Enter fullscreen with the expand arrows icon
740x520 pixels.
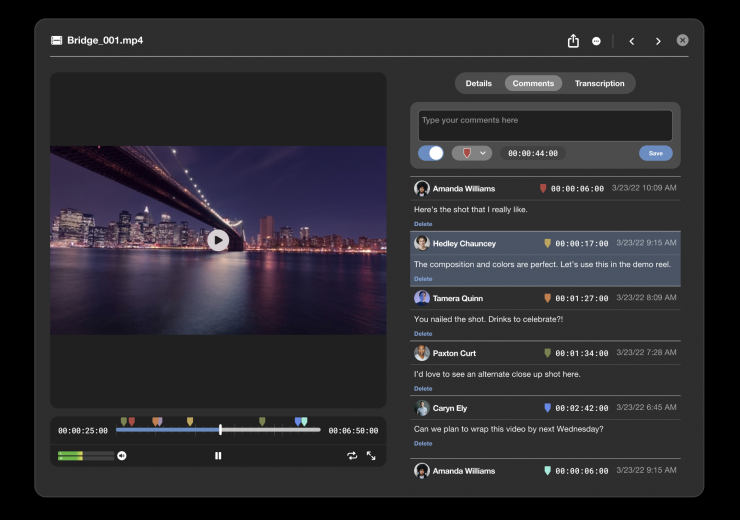tap(371, 456)
